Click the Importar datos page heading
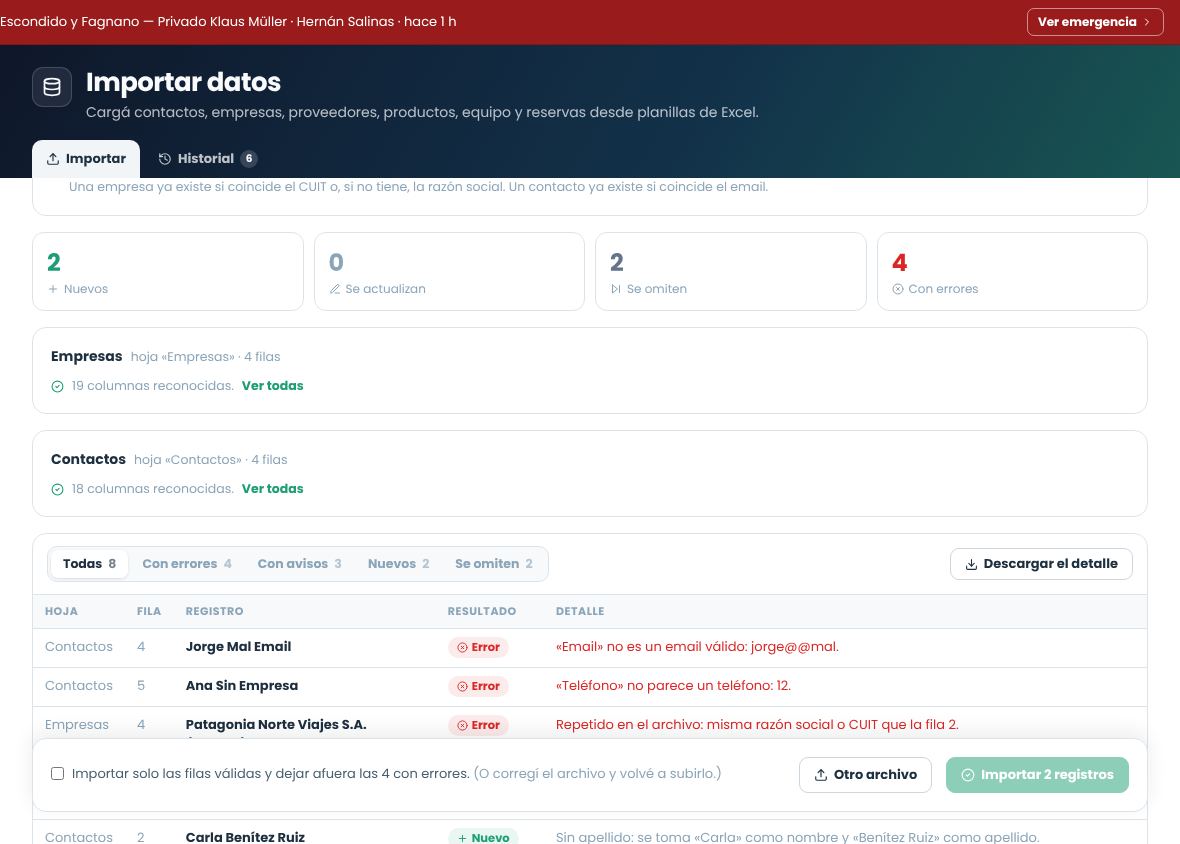 183,82
